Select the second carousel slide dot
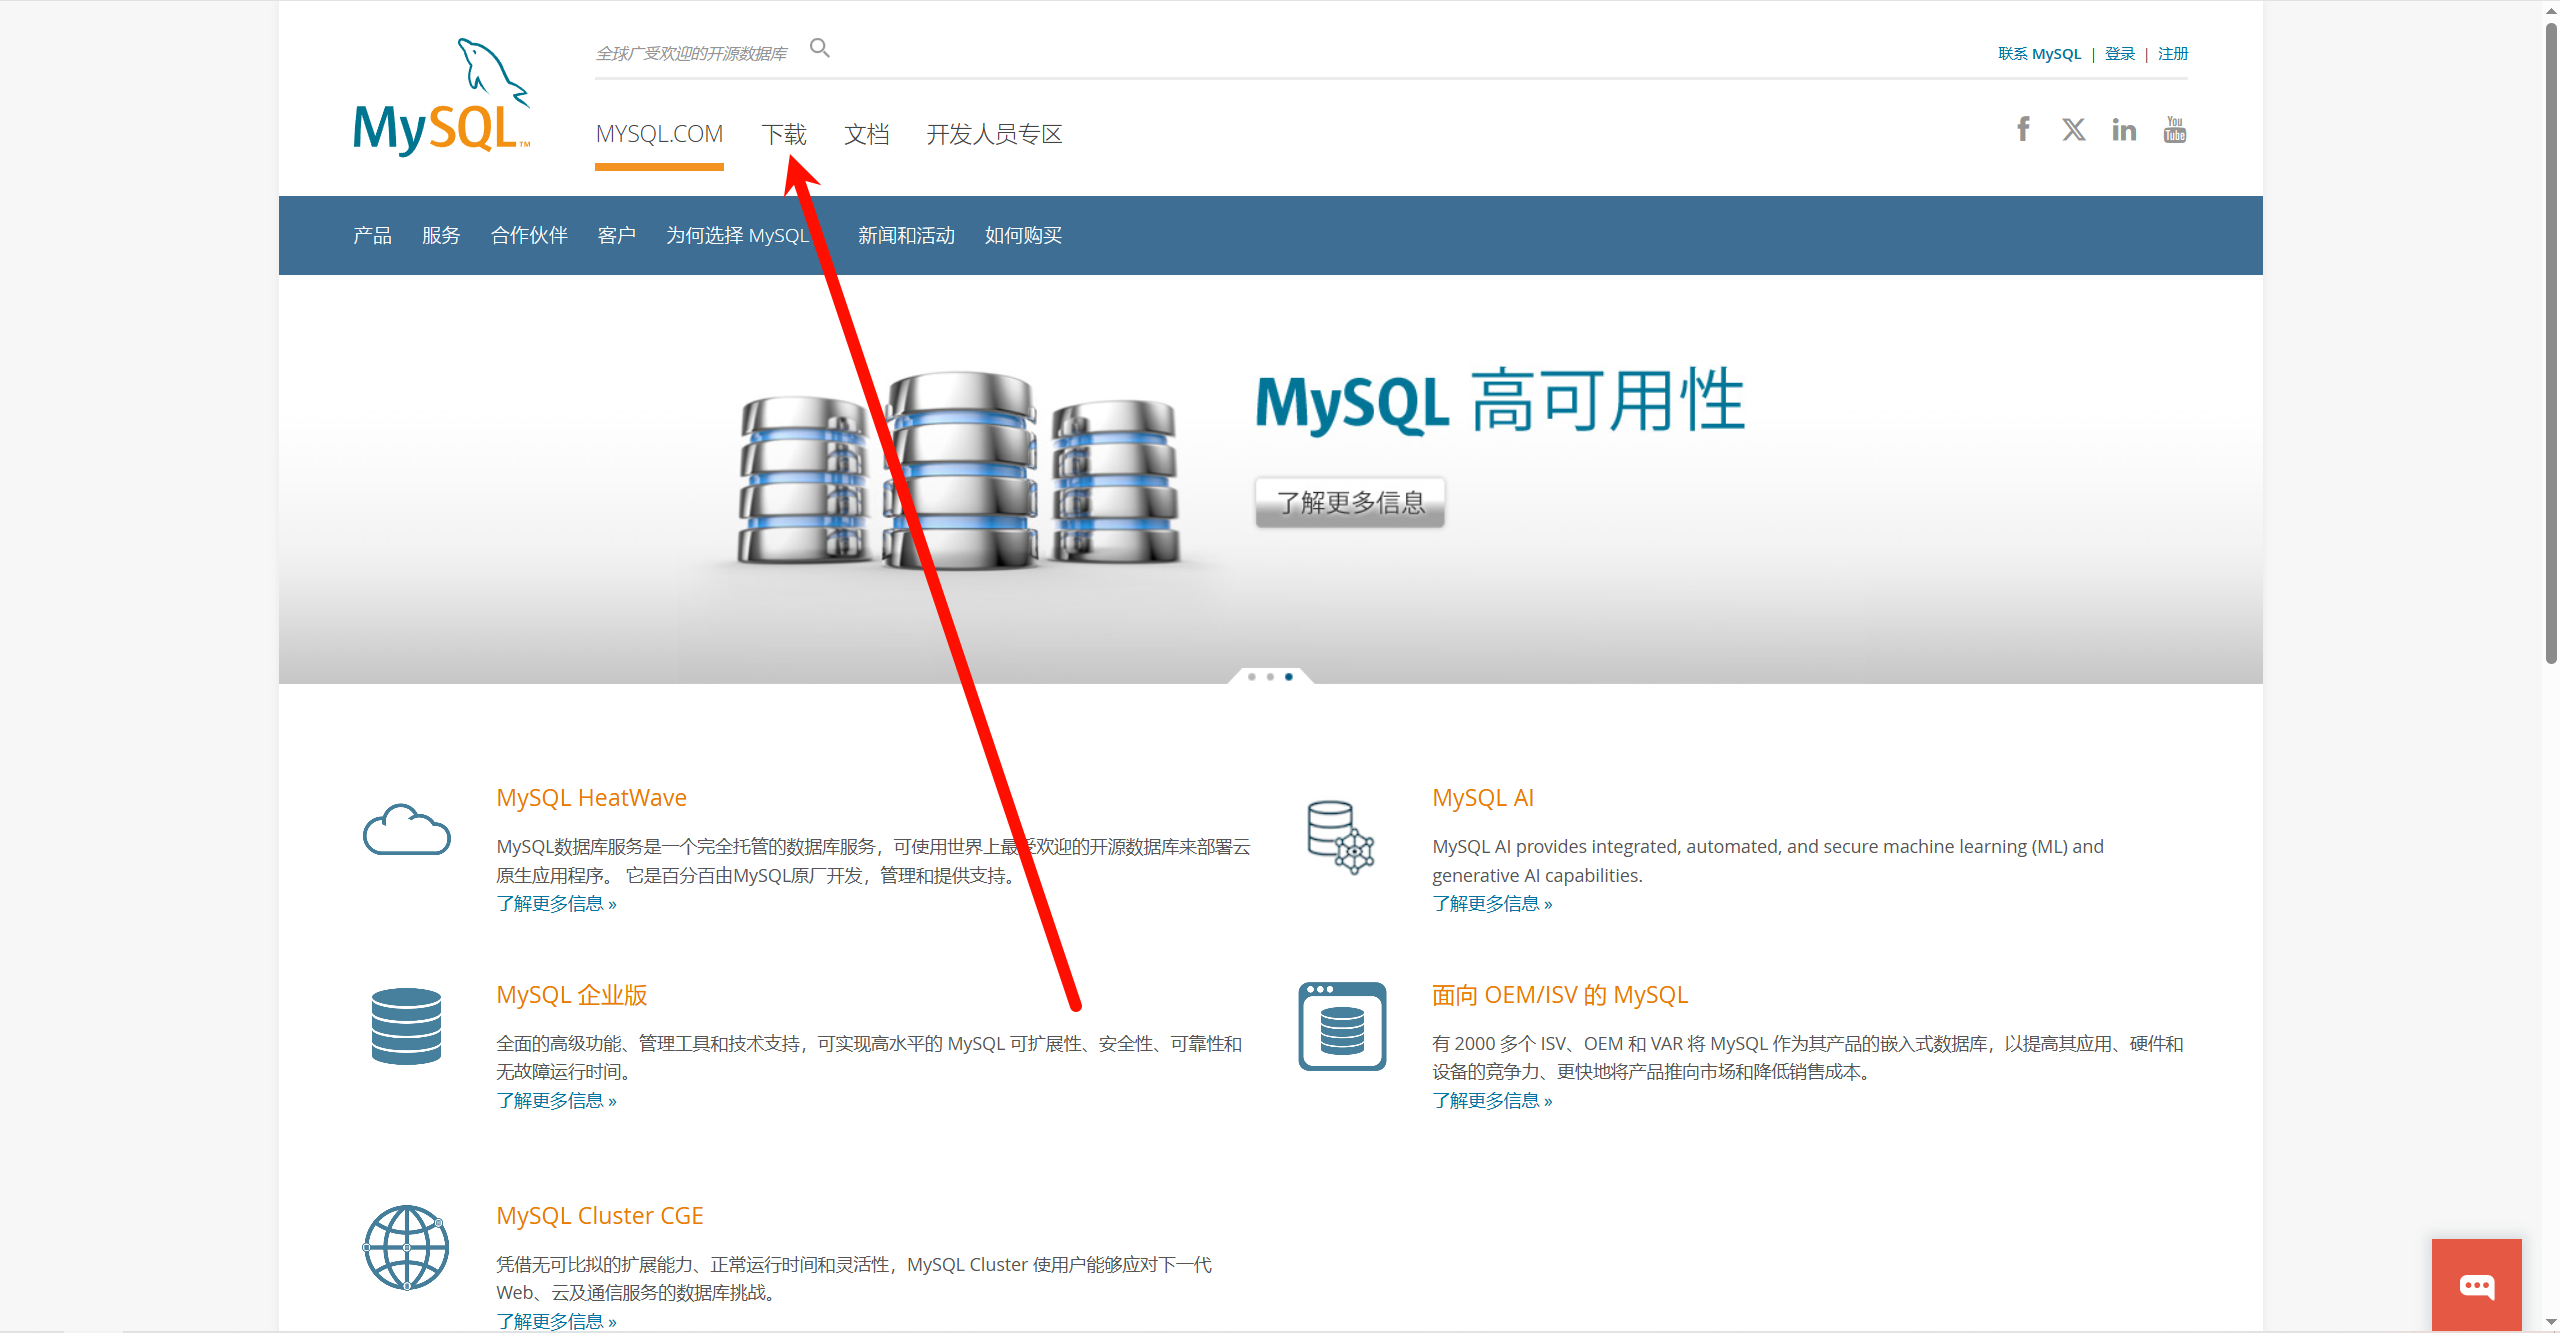The height and width of the screenshot is (1333, 2560). [x=1270, y=677]
